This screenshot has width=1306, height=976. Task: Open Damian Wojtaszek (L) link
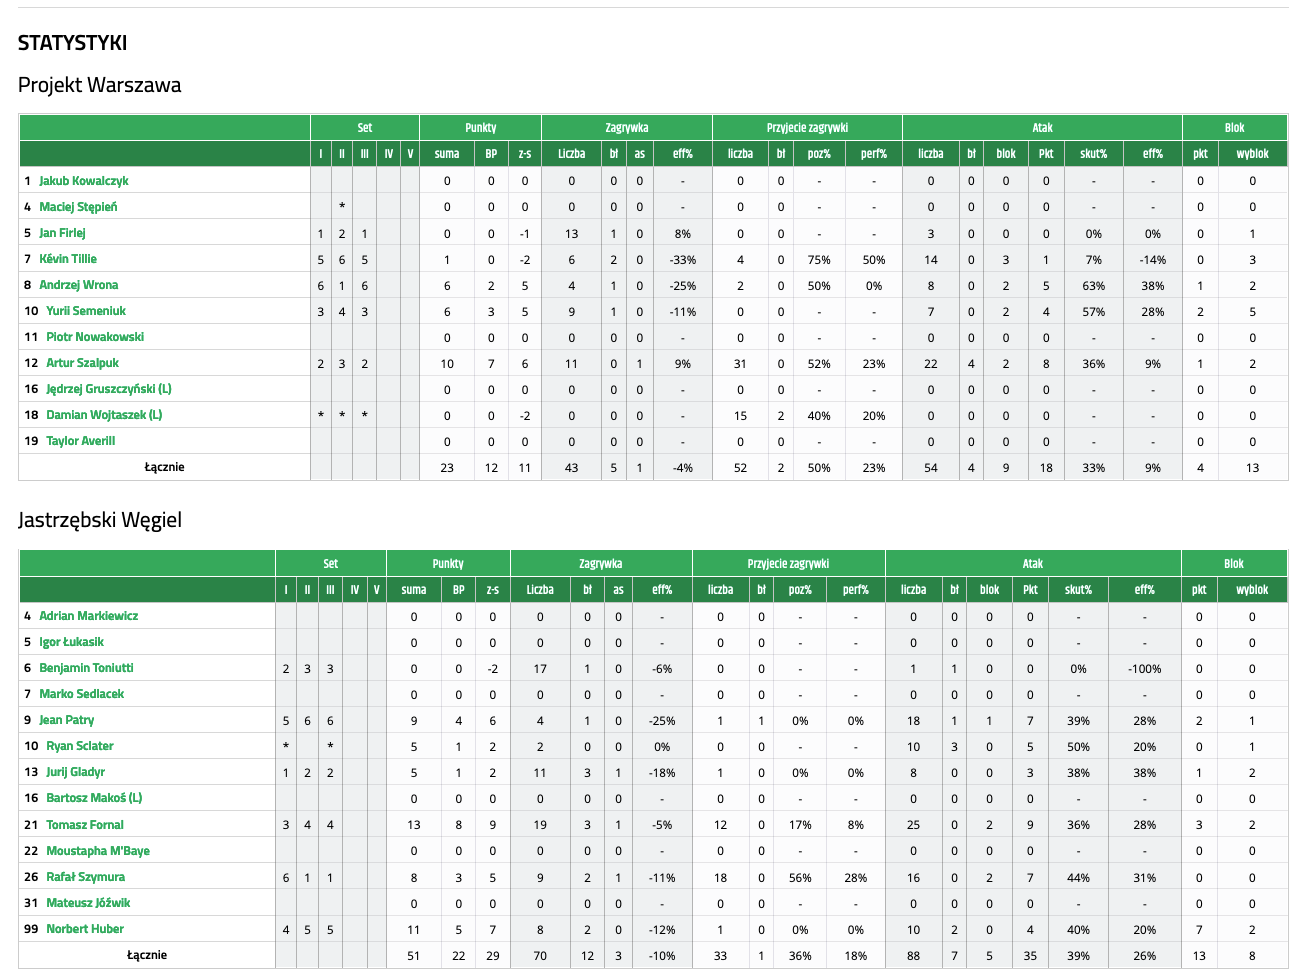coord(104,415)
